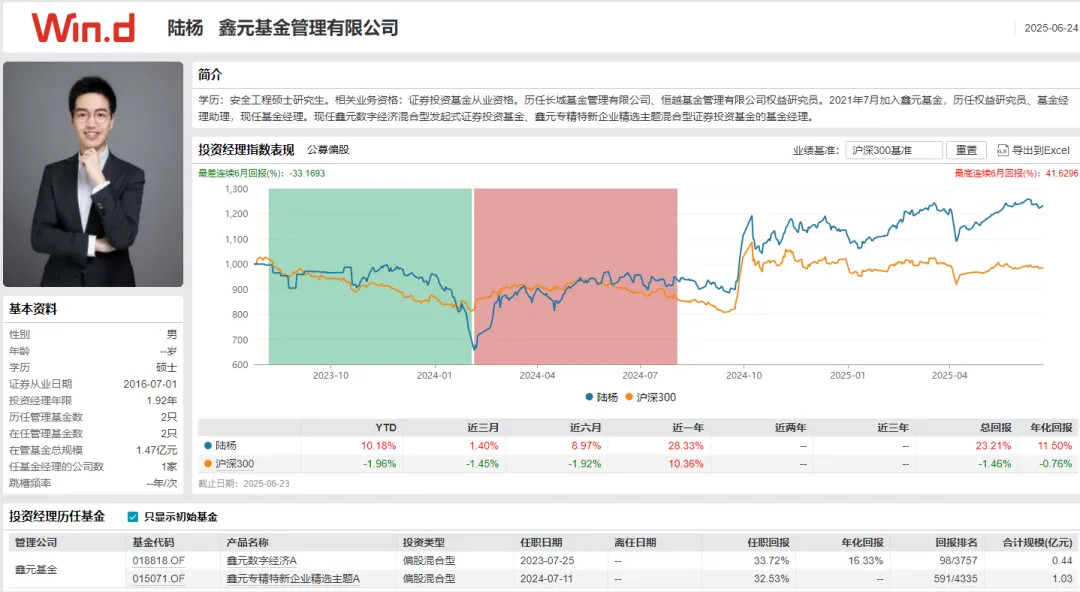Click 年化回报 header in performance table
The height and width of the screenshot is (592, 1080).
tap(1052, 427)
